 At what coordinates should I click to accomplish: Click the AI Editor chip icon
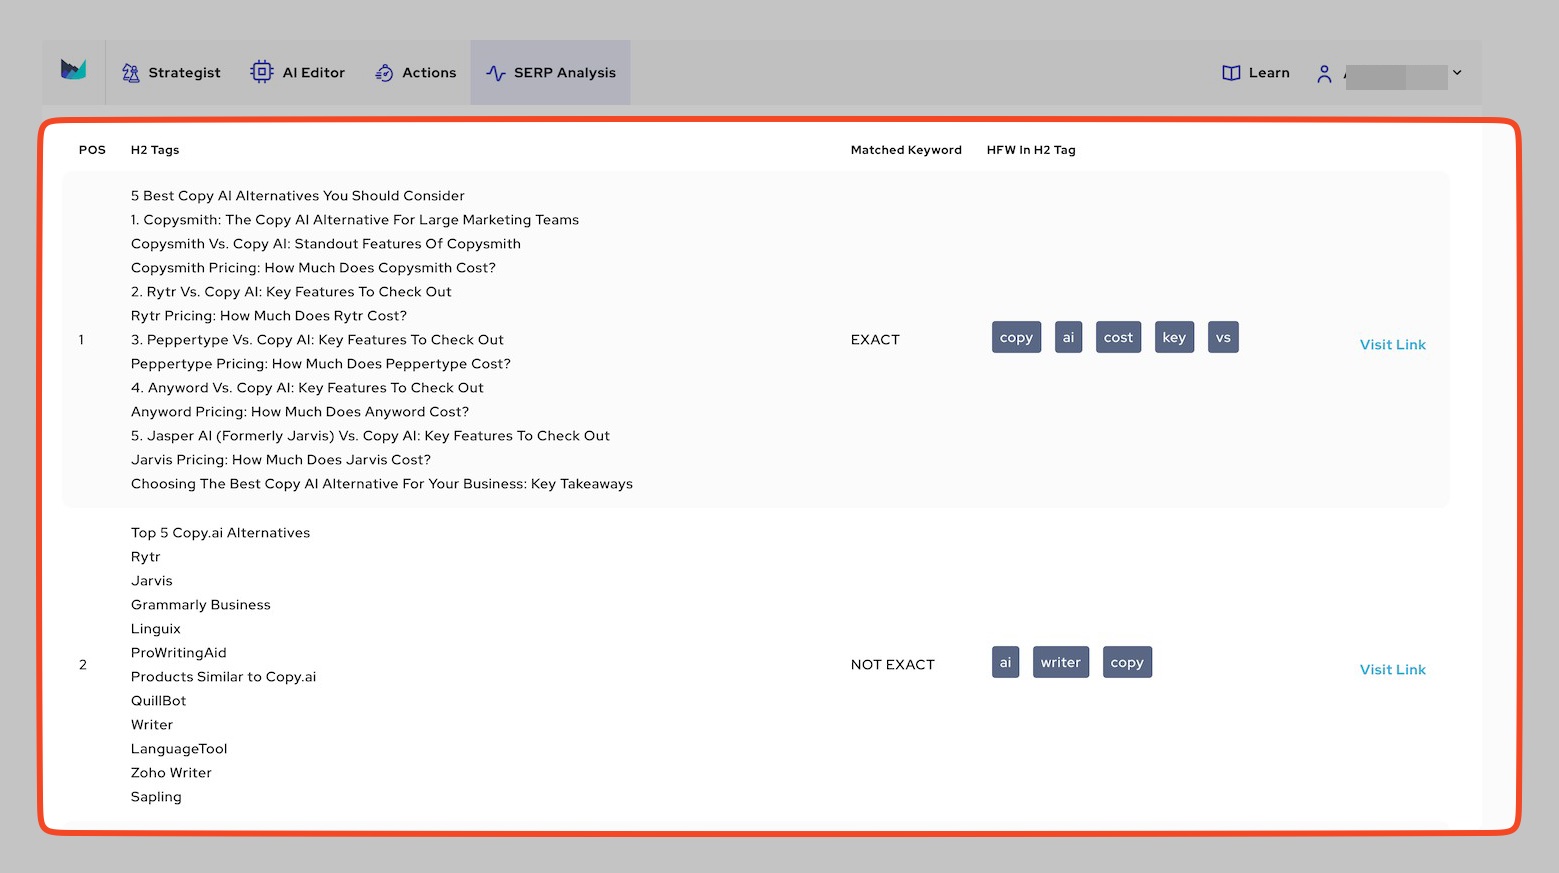click(262, 72)
